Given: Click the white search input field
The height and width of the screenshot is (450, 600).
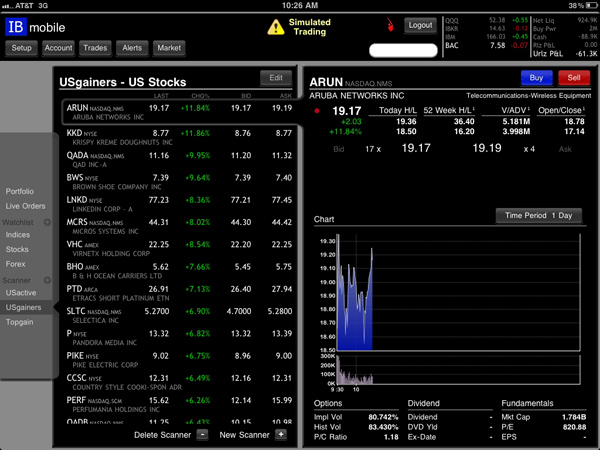Looking at the screenshot, I should 403,50.
